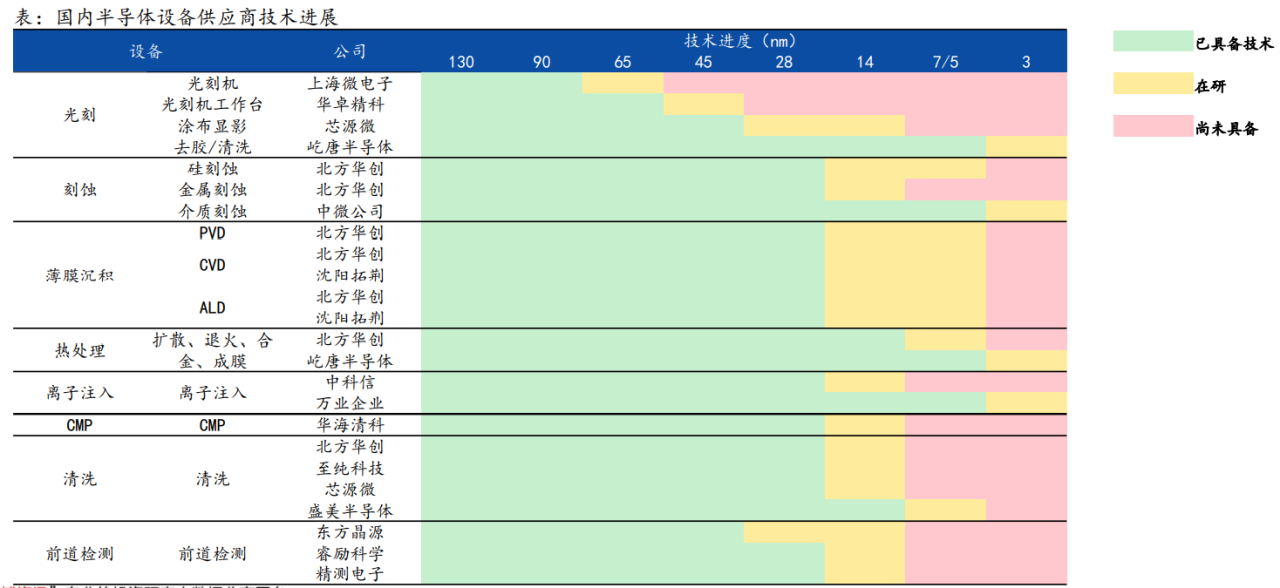Select the 中微公司 company entry
This screenshot has height=588, width=1280.
click(x=348, y=211)
